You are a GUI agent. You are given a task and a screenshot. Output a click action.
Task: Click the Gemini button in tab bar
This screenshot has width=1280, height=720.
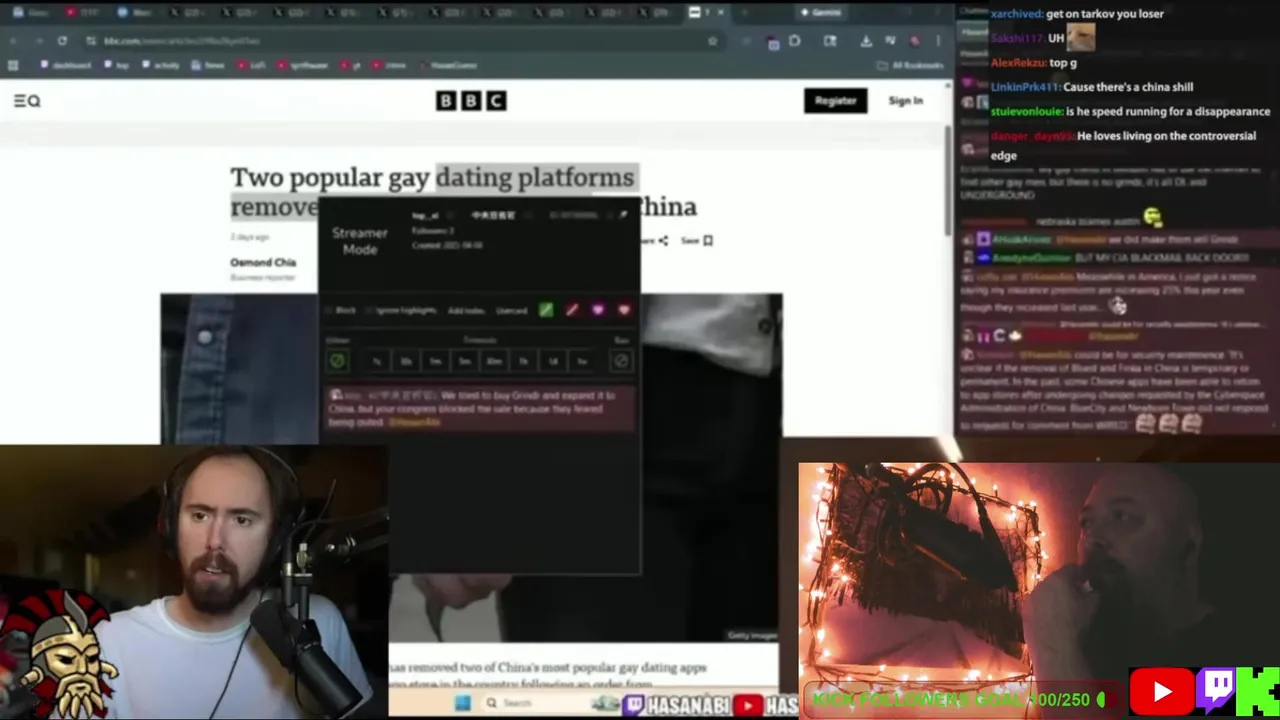pyautogui.click(x=820, y=12)
